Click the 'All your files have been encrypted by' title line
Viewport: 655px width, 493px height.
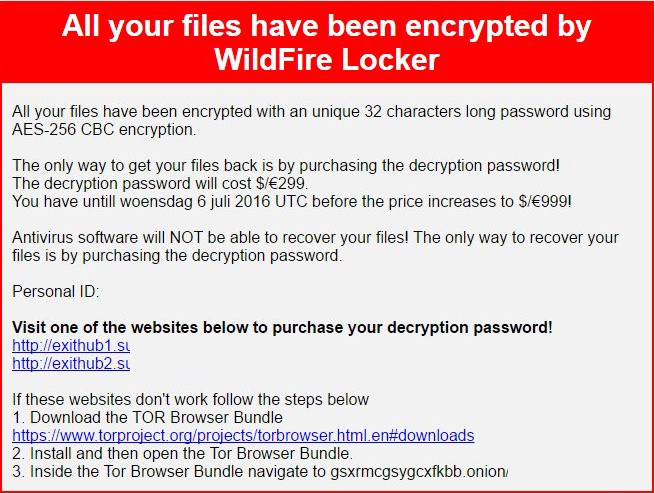pyautogui.click(x=327, y=27)
